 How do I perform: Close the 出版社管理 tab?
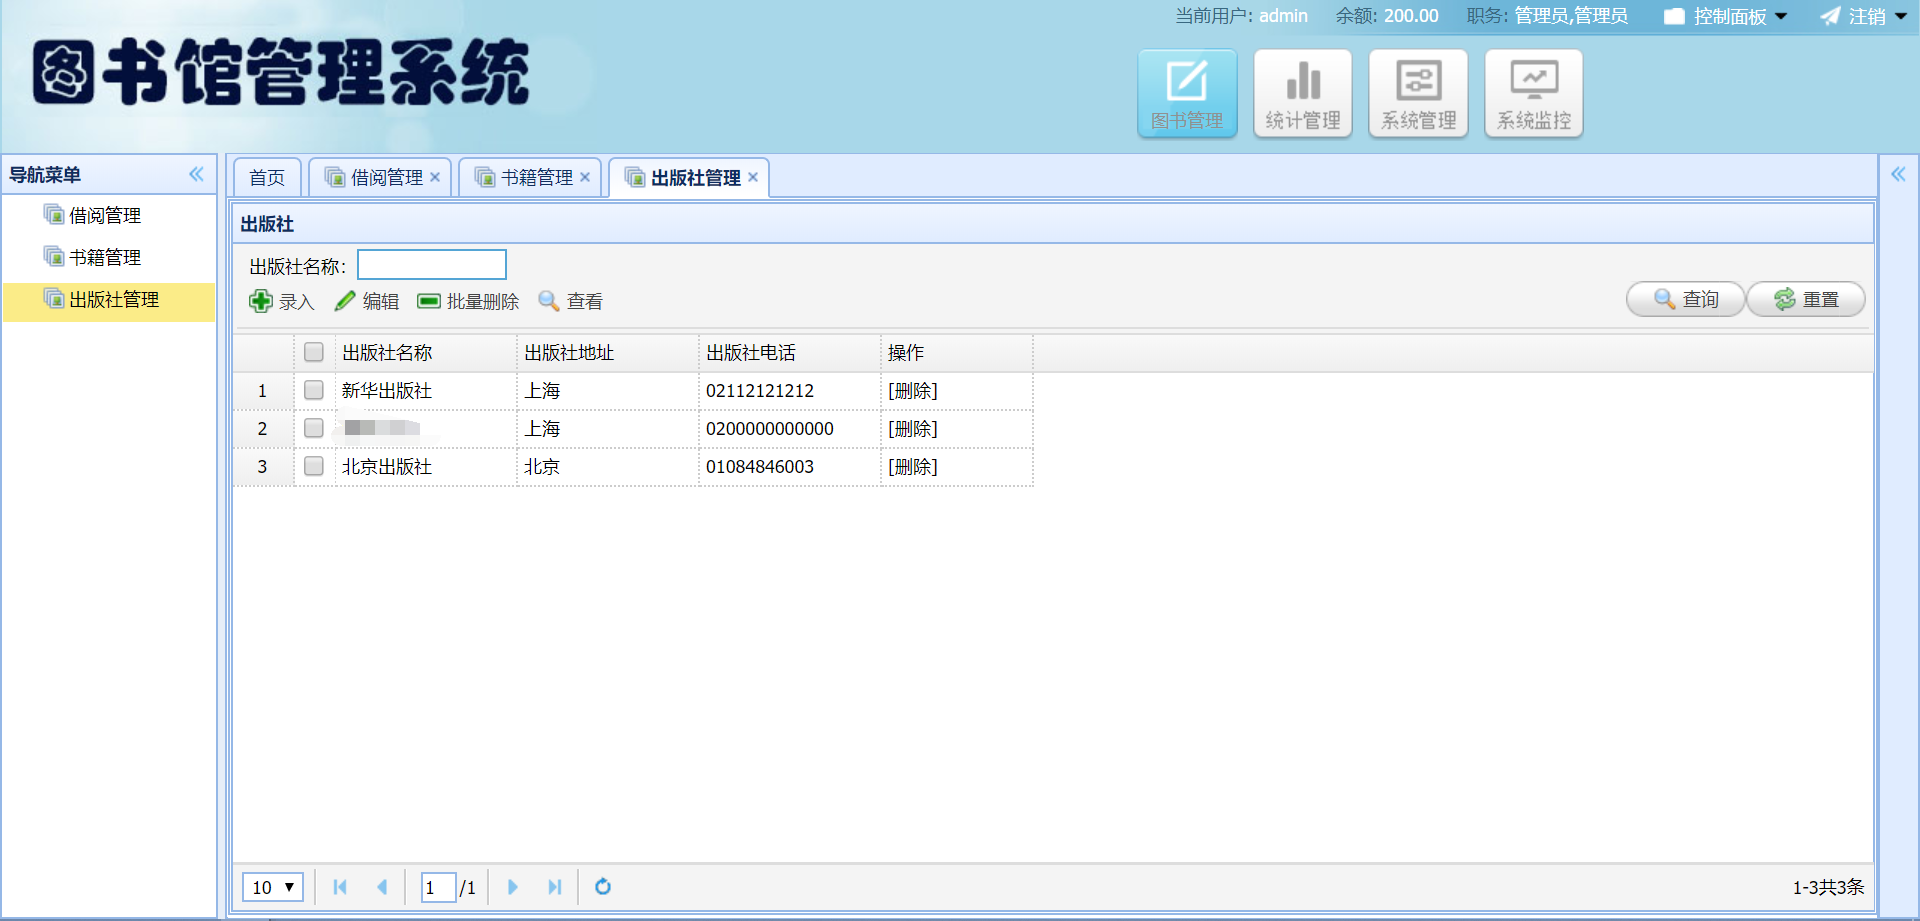pos(753,177)
